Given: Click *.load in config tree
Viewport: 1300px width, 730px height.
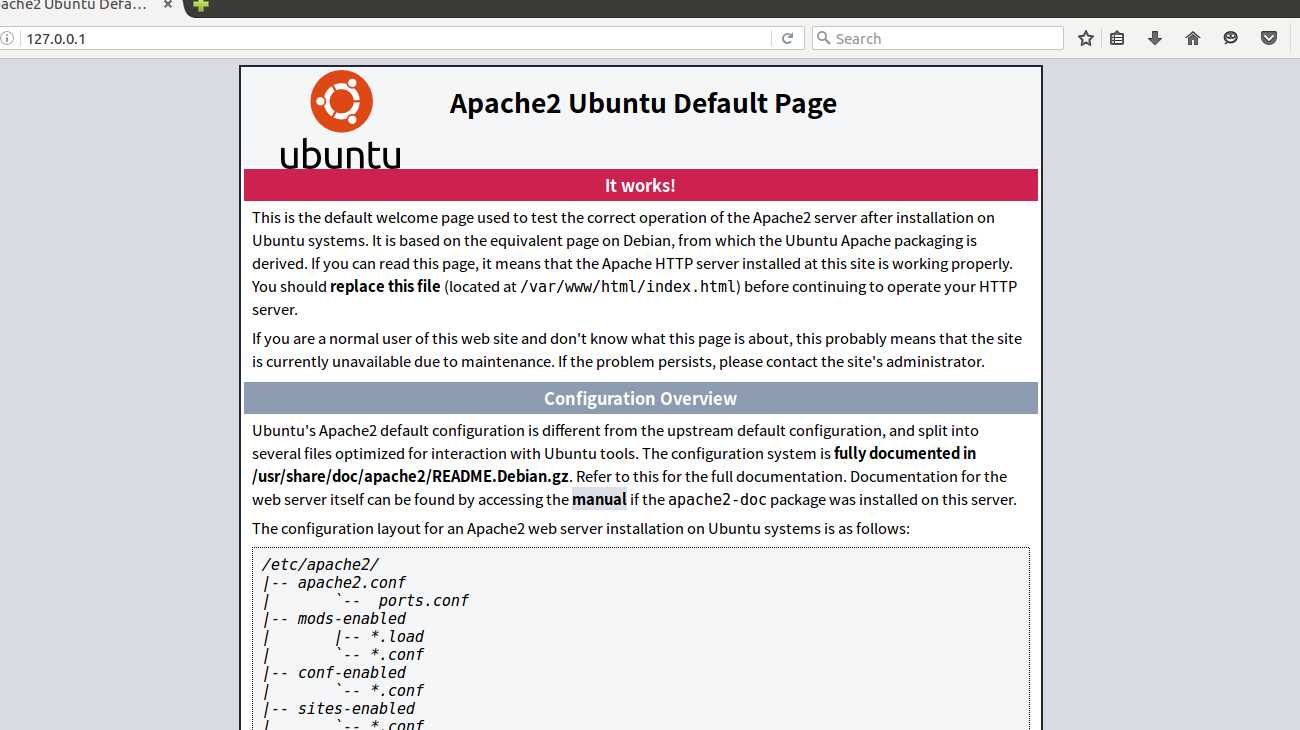Looking at the screenshot, I should pos(397,636).
